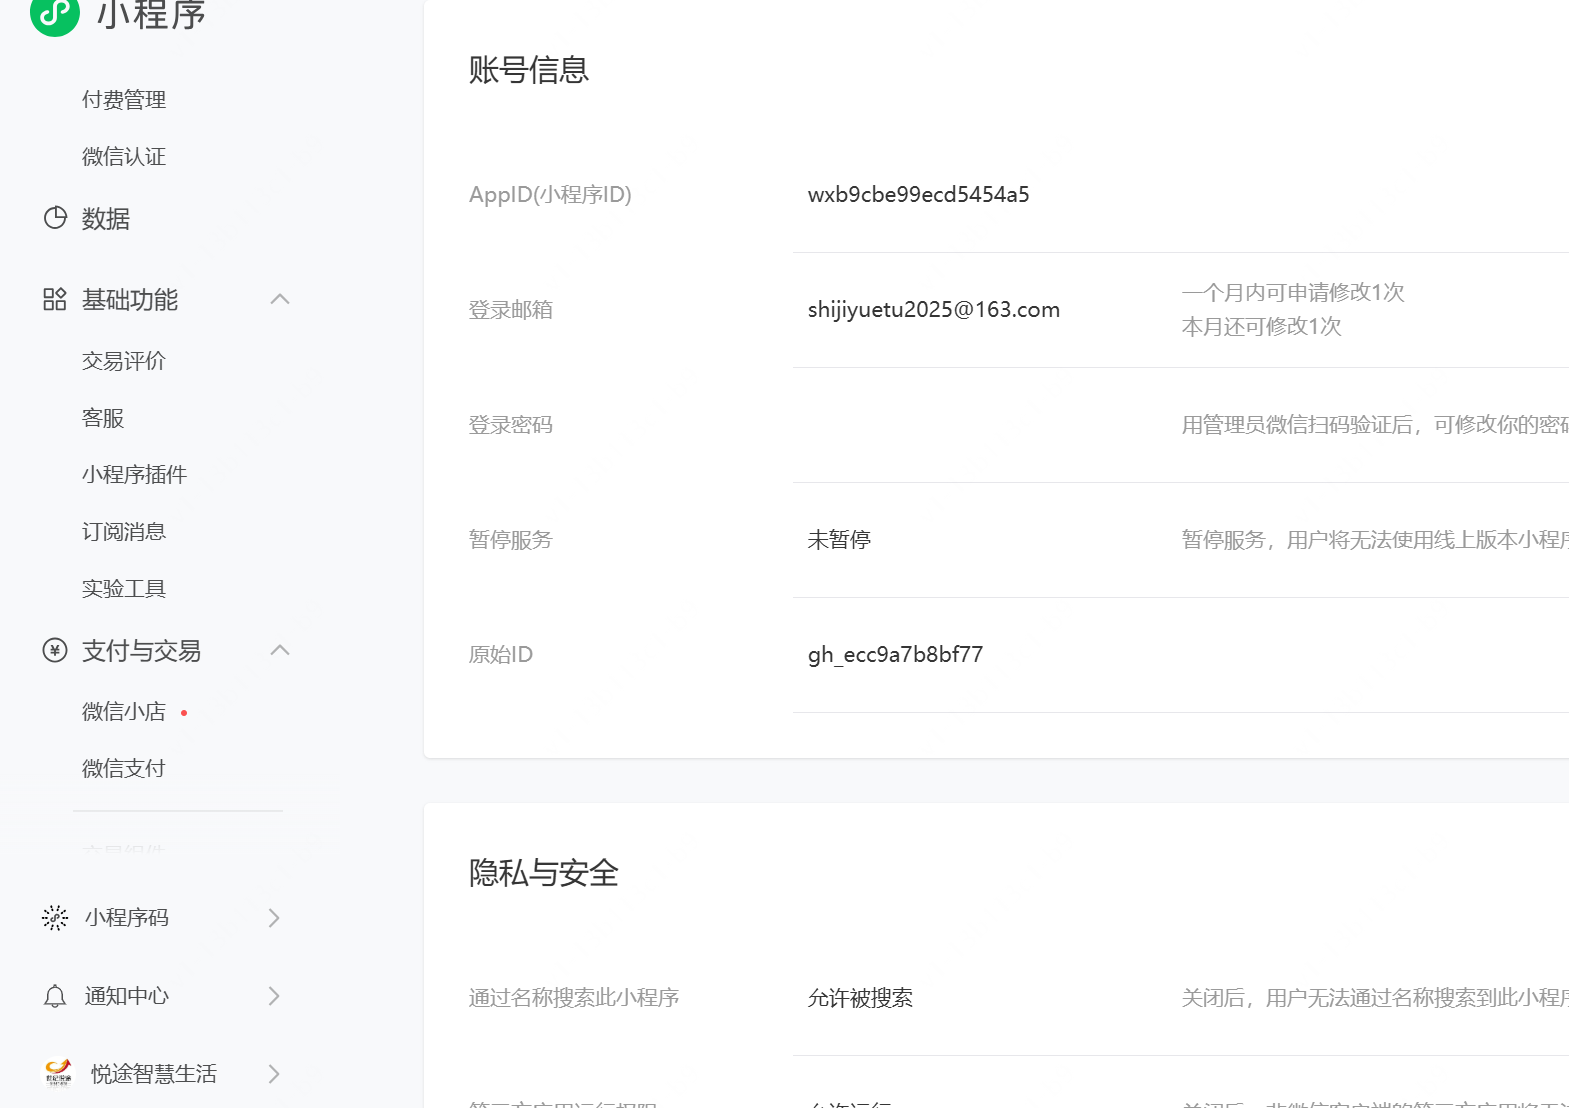Expand the 悦途智慧生活 account arrow
Screen dimensions: 1569x1108
coord(274,1073)
